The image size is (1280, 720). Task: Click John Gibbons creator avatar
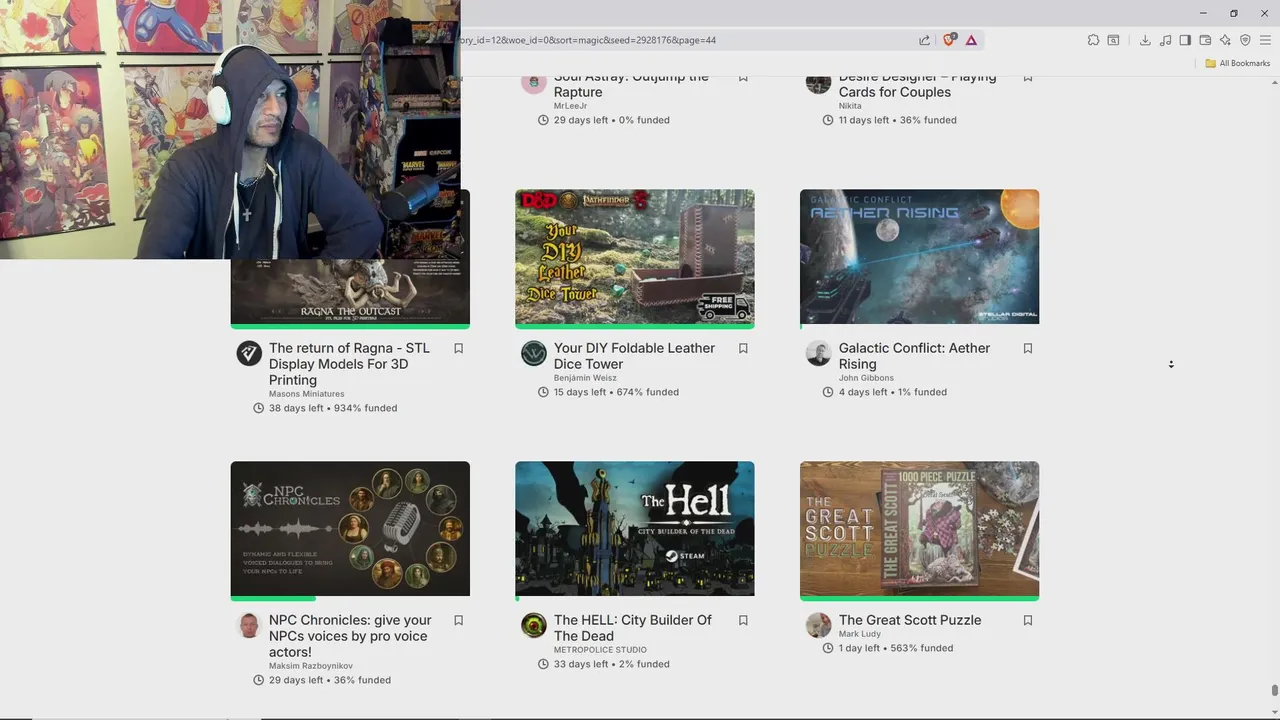[819, 353]
